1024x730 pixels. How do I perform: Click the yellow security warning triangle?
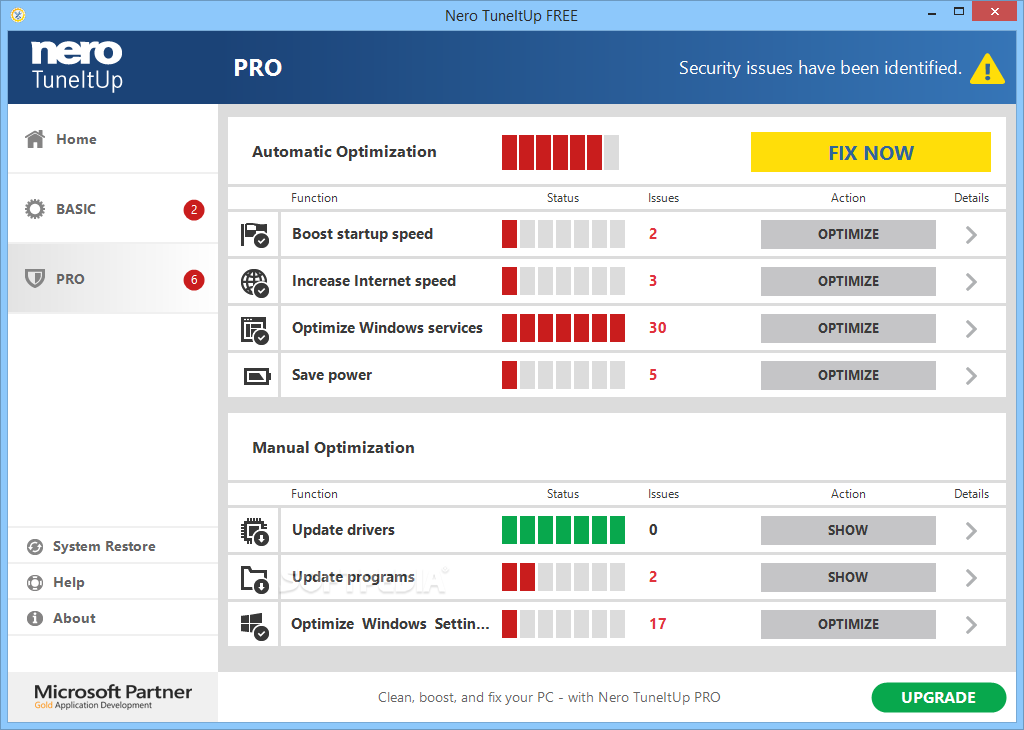click(x=987, y=69)
